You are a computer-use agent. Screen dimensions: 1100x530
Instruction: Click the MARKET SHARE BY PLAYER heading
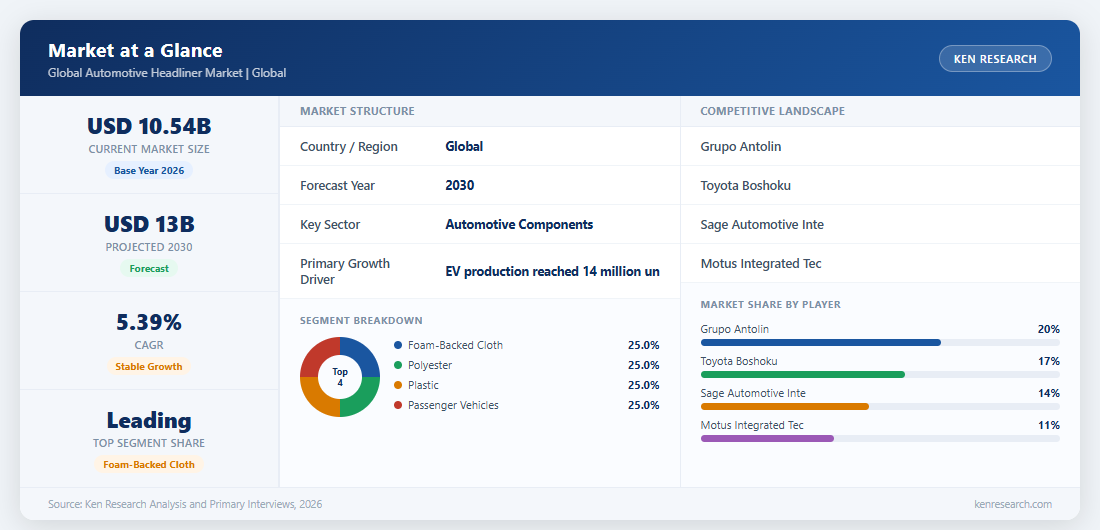tap(770, 305)
